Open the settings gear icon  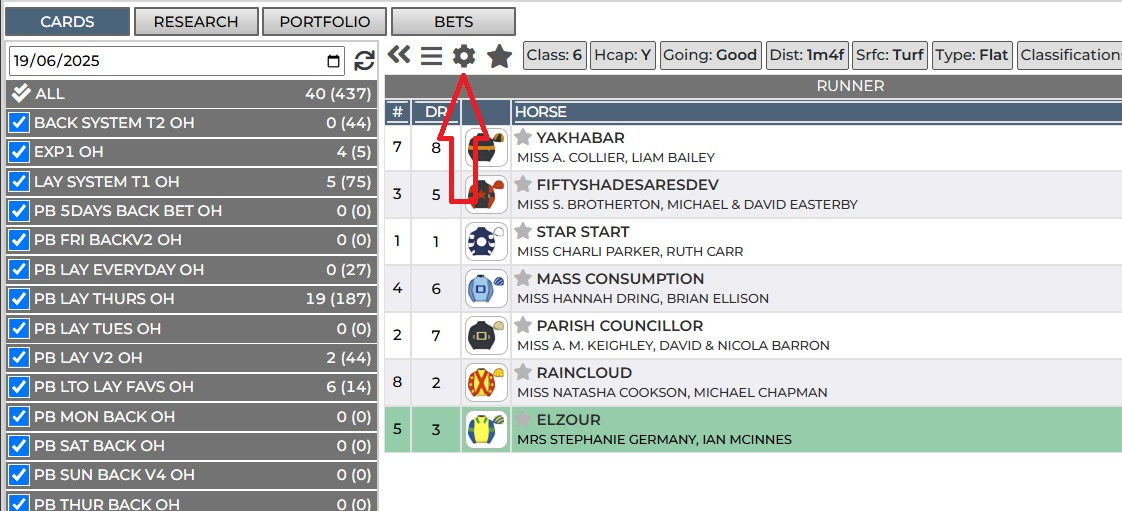464,56
